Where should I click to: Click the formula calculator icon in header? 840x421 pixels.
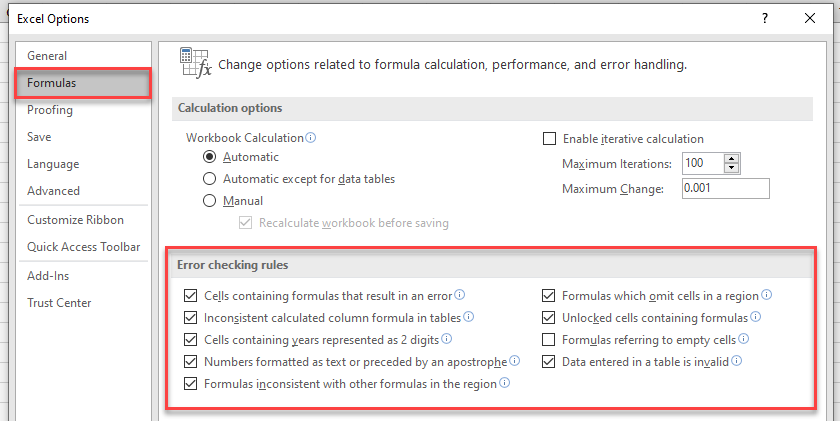[196, 63]
